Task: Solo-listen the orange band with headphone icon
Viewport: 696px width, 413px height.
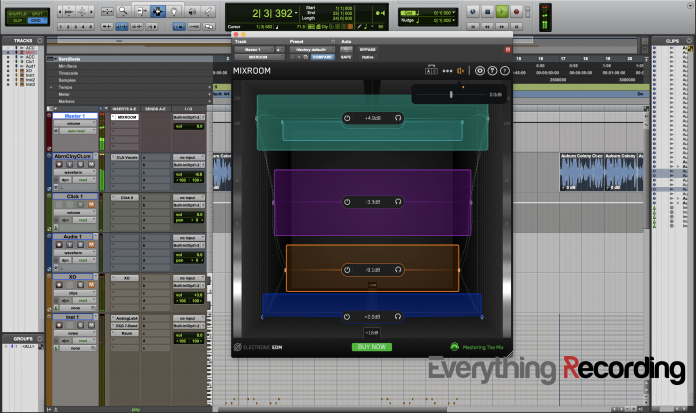Action: (398, 270)
